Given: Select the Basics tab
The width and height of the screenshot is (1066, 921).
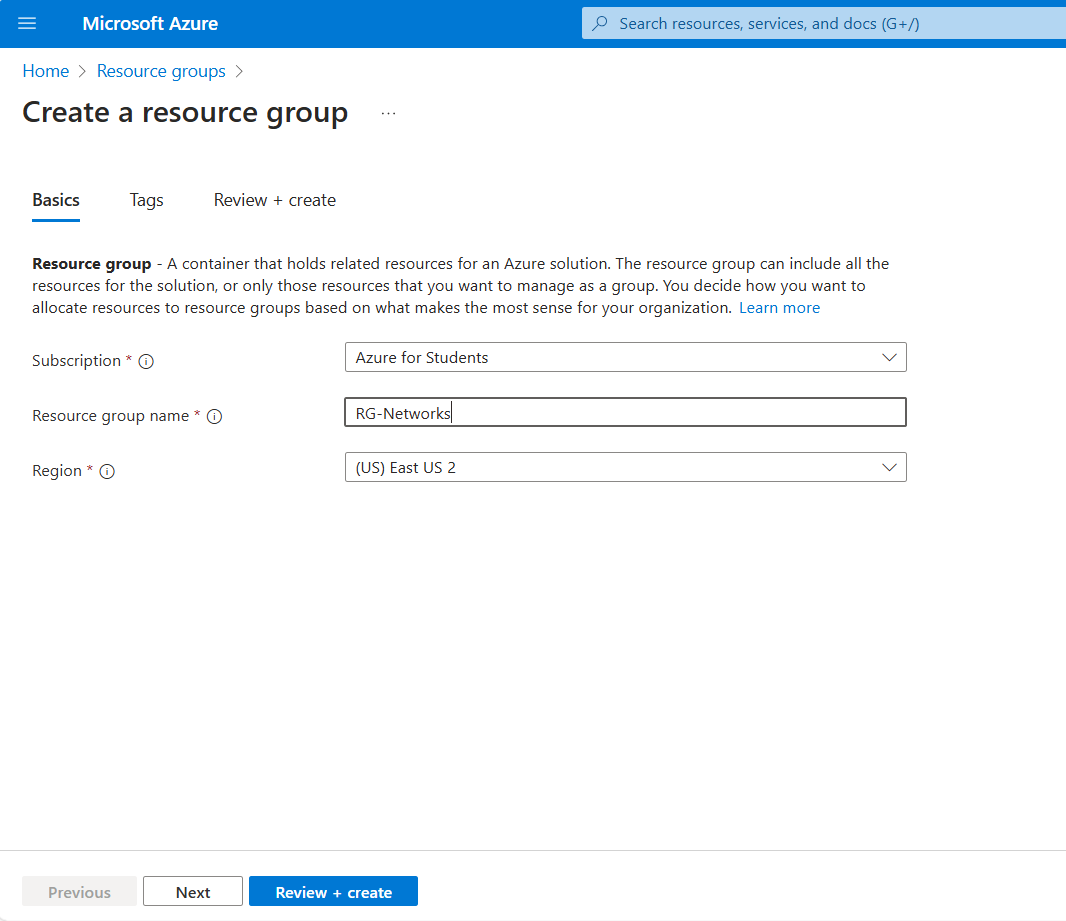Looking at the screenshot, I should pos(55,200).
